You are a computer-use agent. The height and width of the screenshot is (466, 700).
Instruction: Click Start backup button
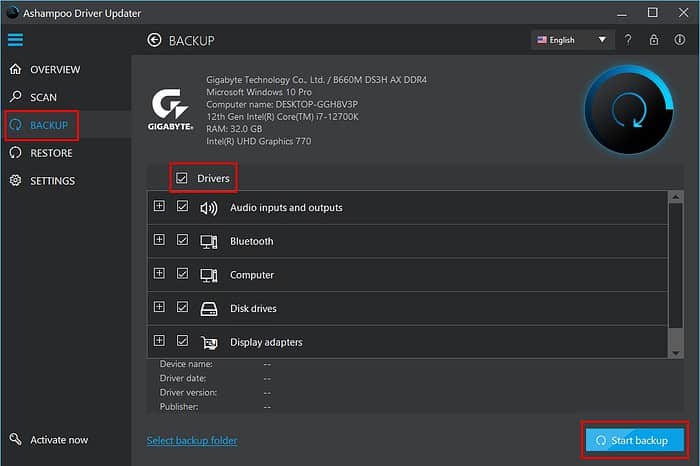click(x=634, y=440)
